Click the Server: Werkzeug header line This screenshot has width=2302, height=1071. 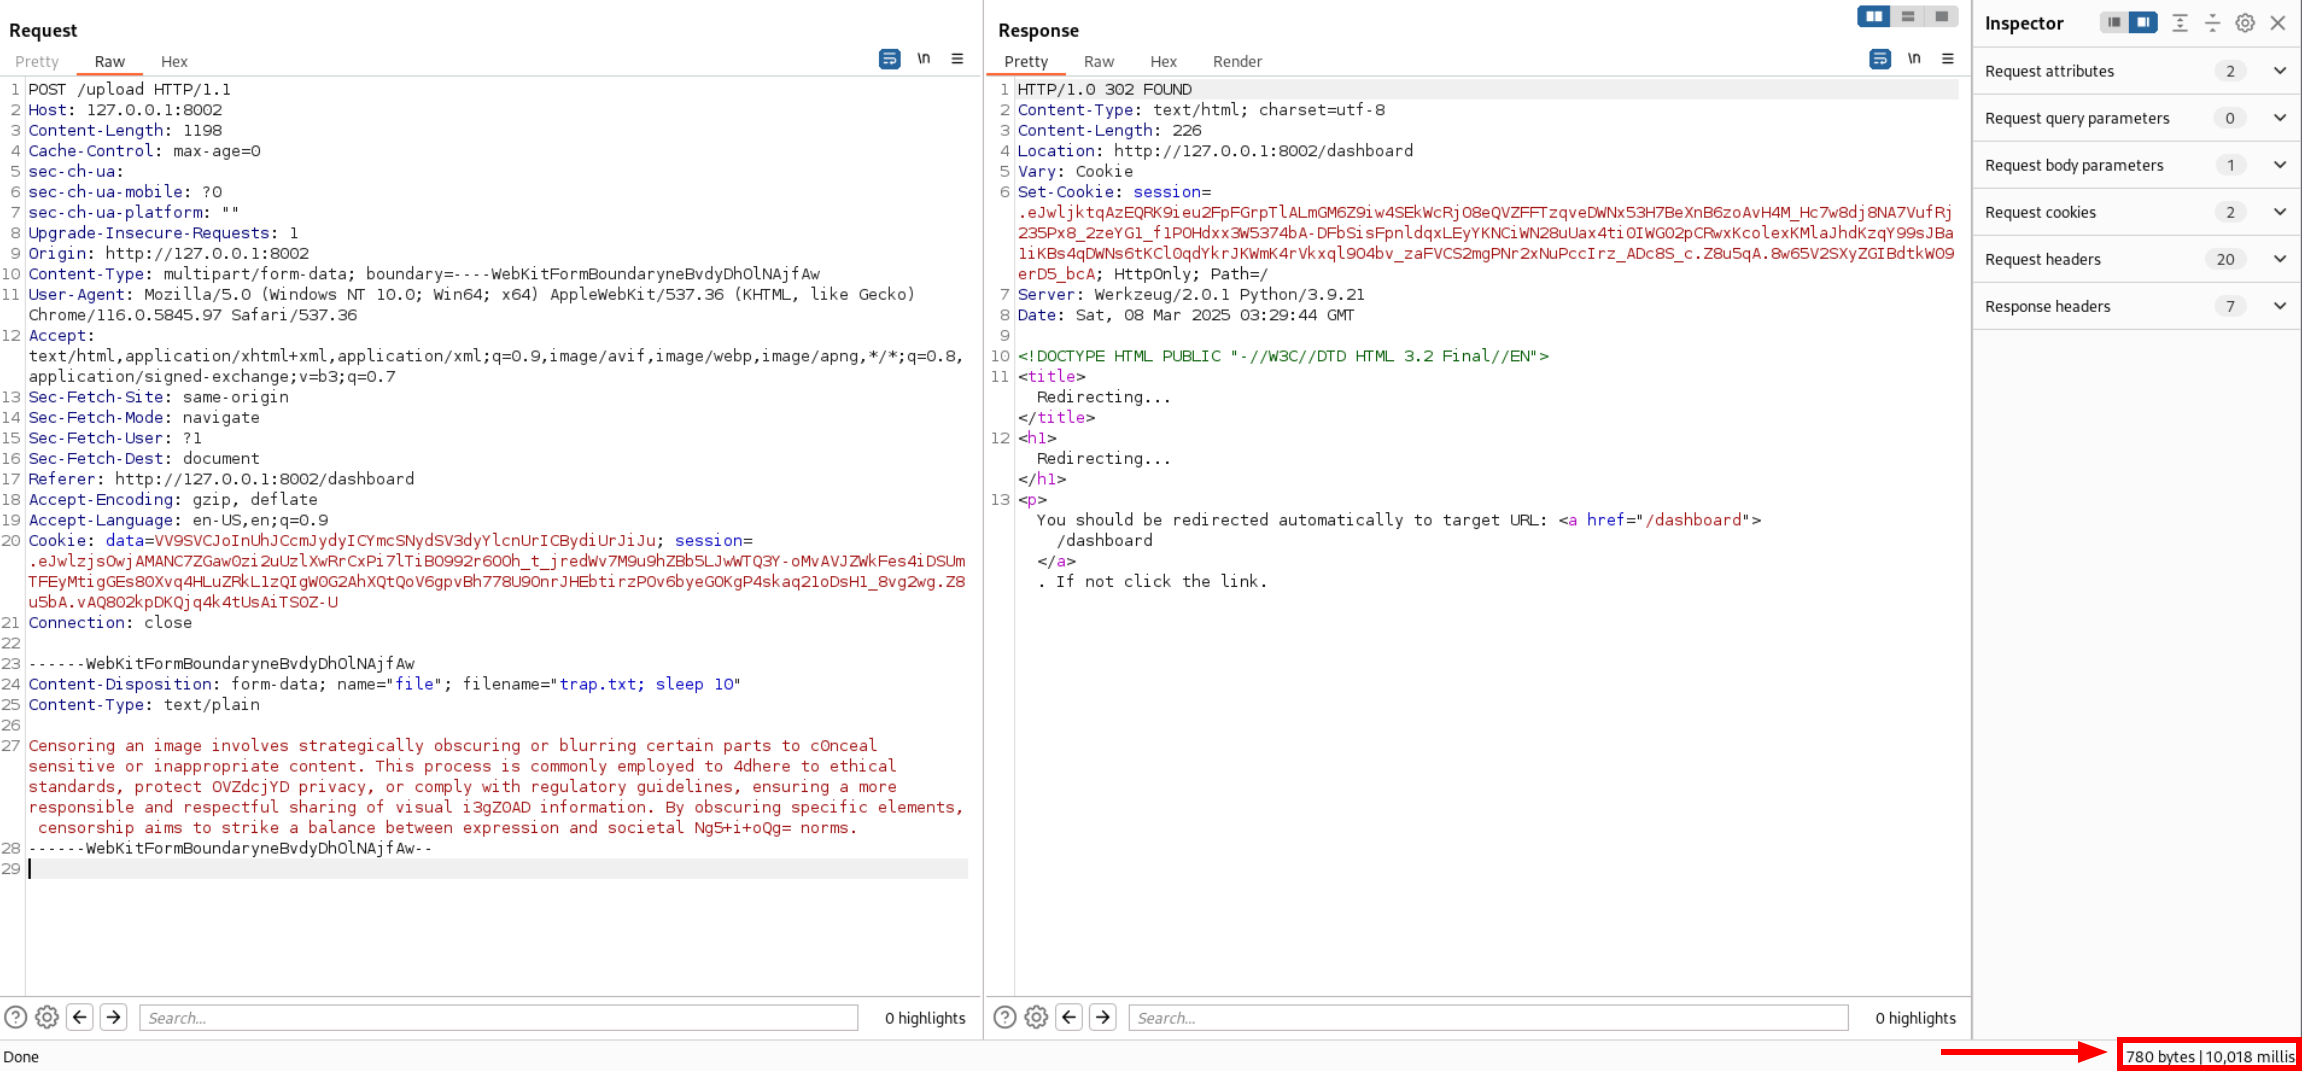pos(1191,294)
